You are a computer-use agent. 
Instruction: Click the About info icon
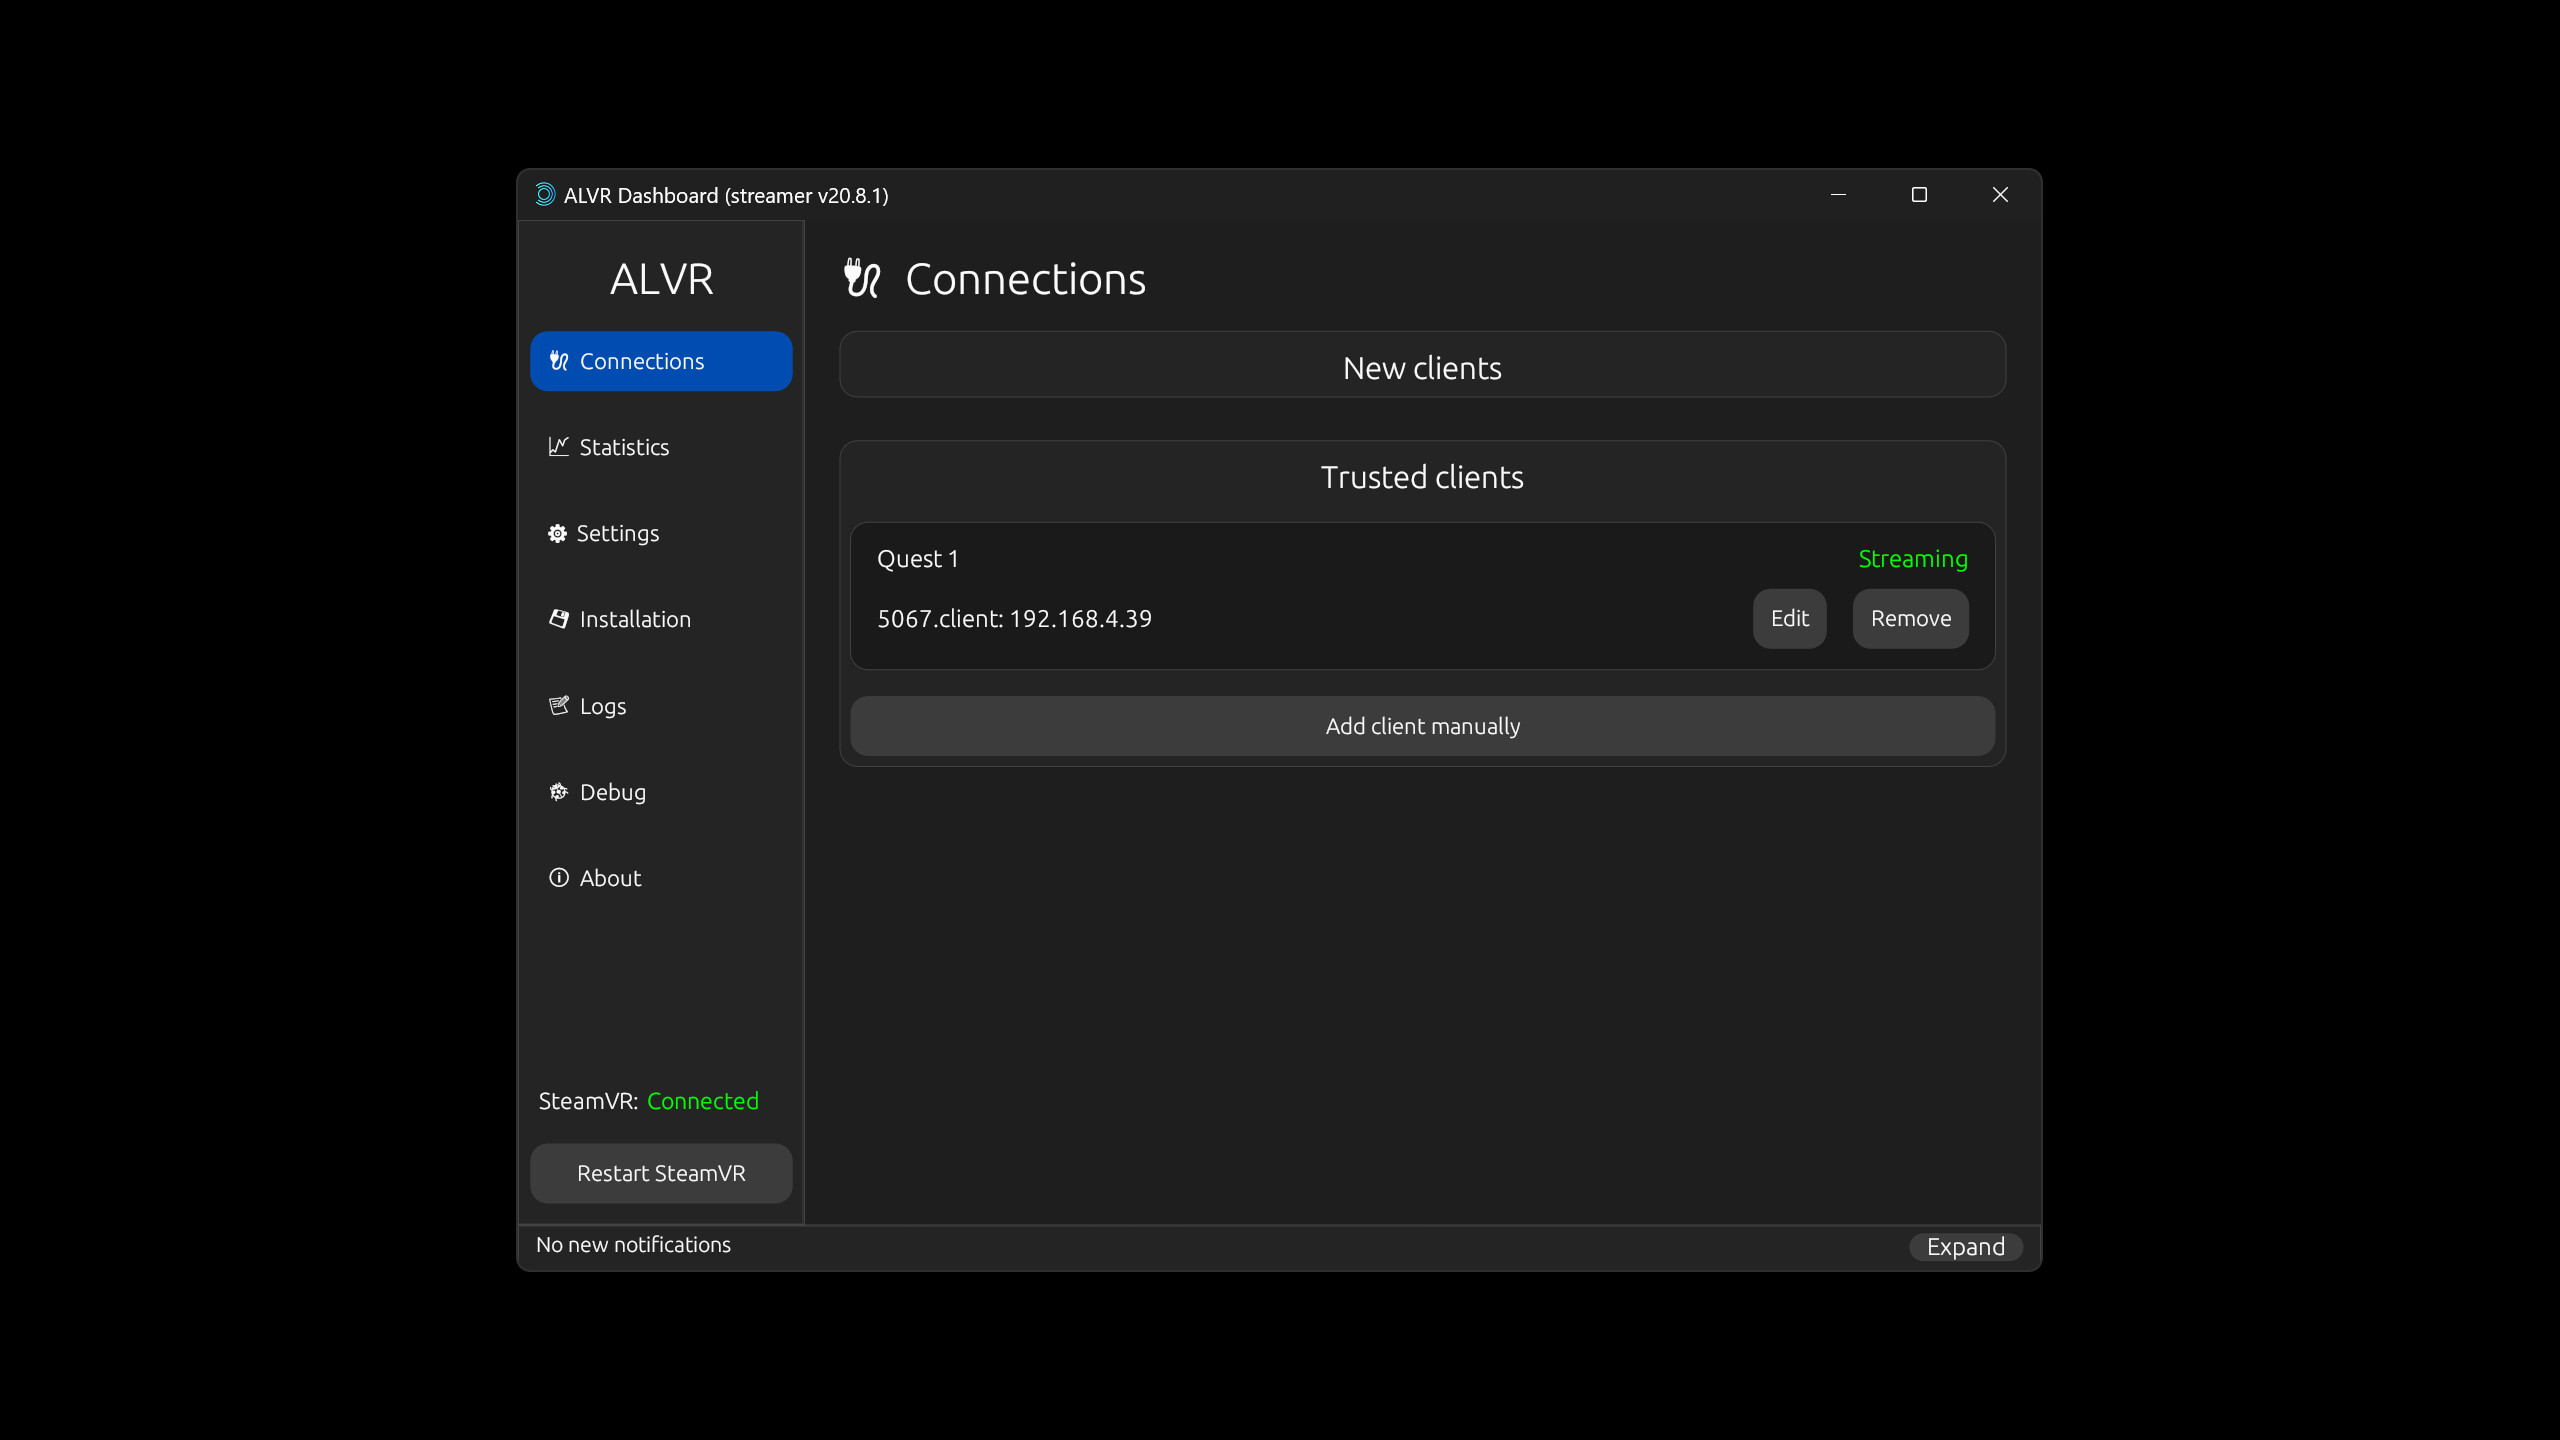pos(559,877)
